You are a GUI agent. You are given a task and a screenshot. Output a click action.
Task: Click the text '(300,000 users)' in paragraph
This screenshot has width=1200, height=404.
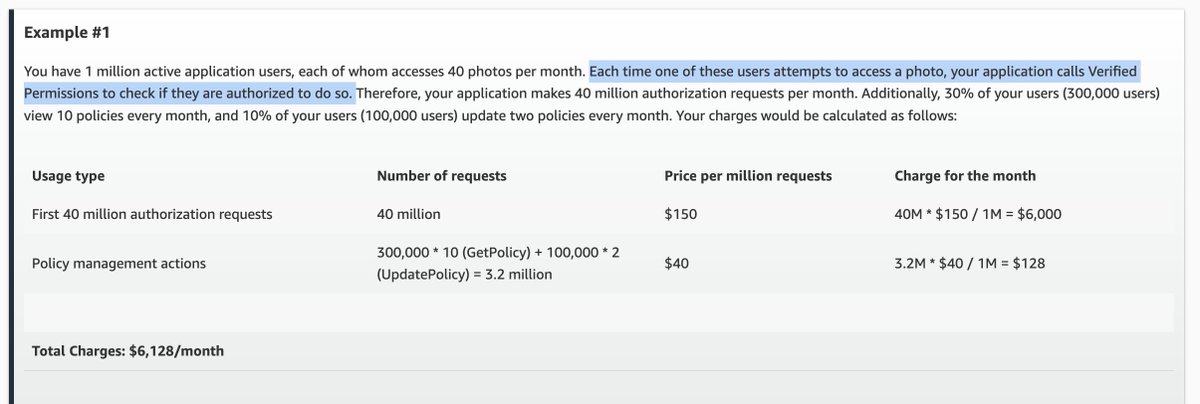pos(1111,94)
